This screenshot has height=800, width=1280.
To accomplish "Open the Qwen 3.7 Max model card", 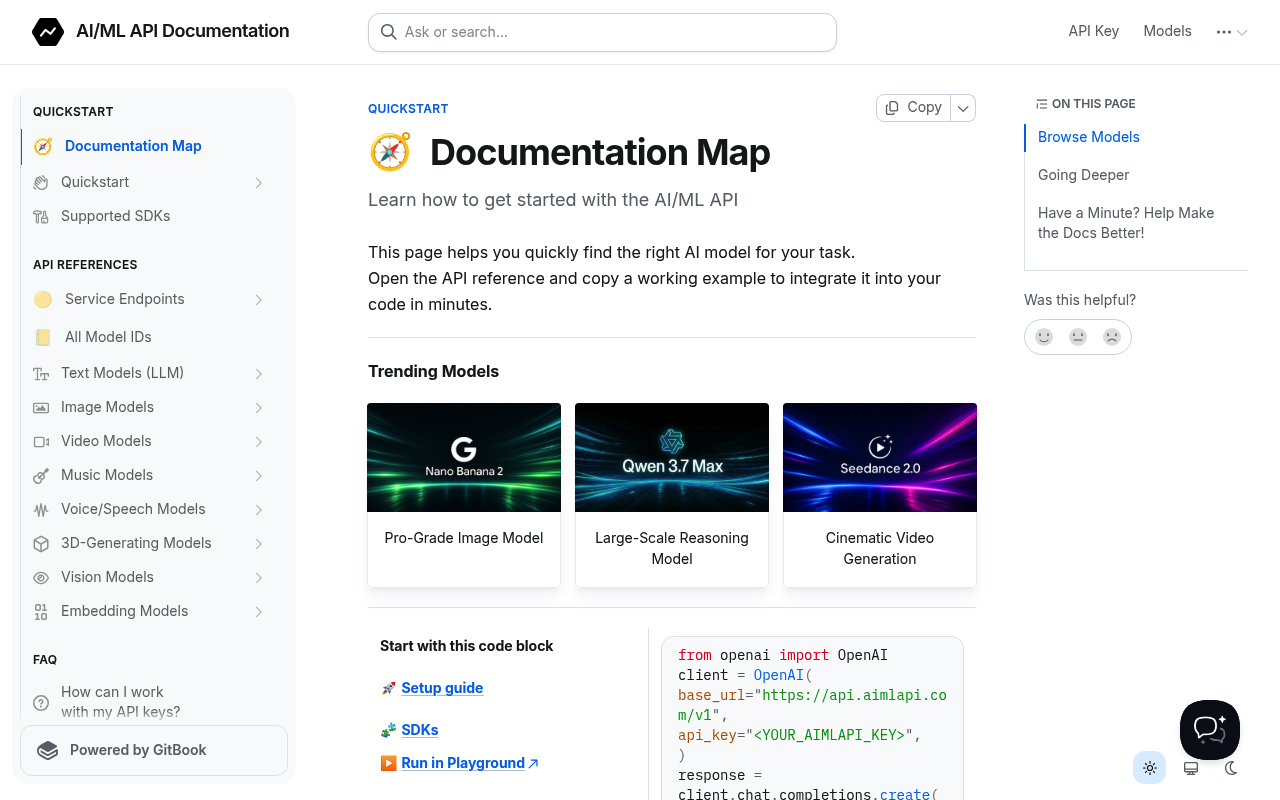I will coord(672,495).
